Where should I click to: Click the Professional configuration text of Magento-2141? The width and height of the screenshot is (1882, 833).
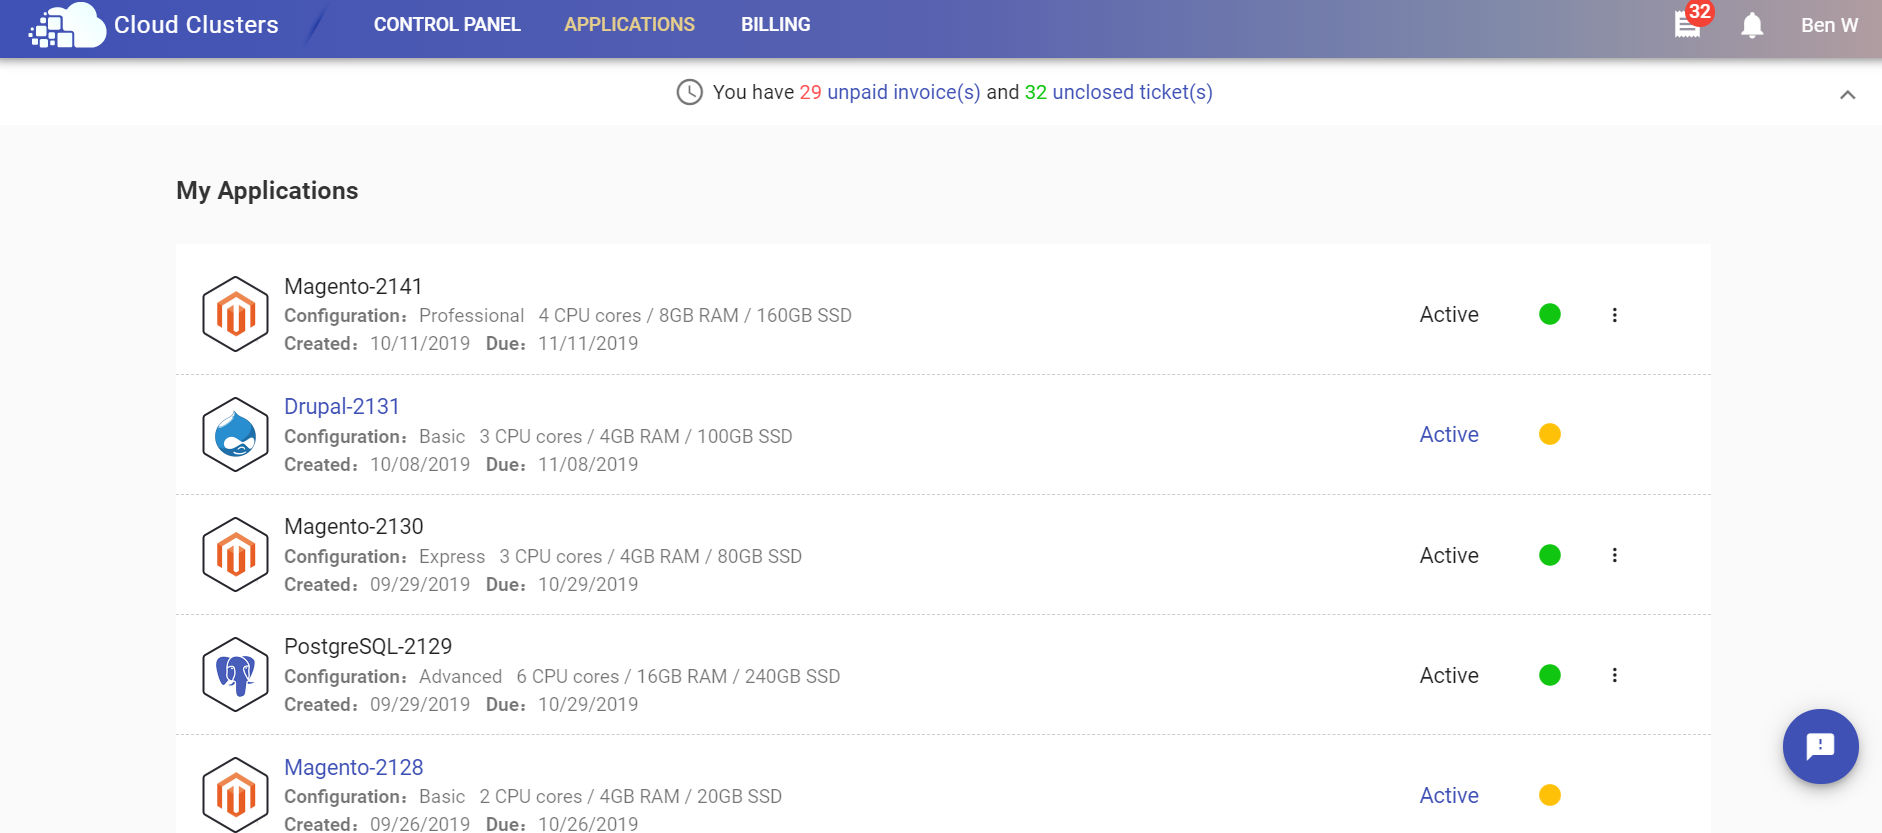(471, 315)
